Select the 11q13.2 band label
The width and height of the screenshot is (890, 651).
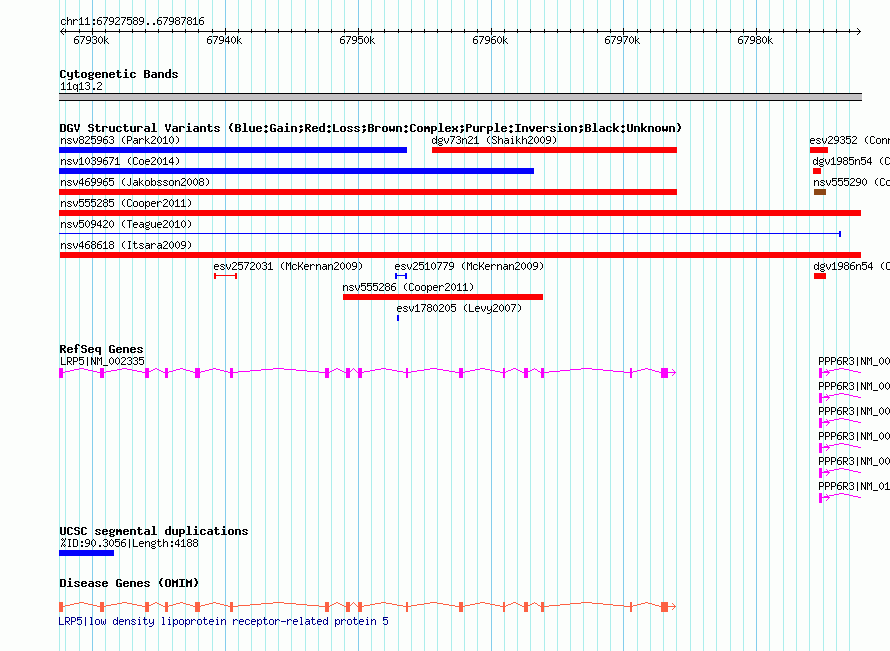[81, 86]
